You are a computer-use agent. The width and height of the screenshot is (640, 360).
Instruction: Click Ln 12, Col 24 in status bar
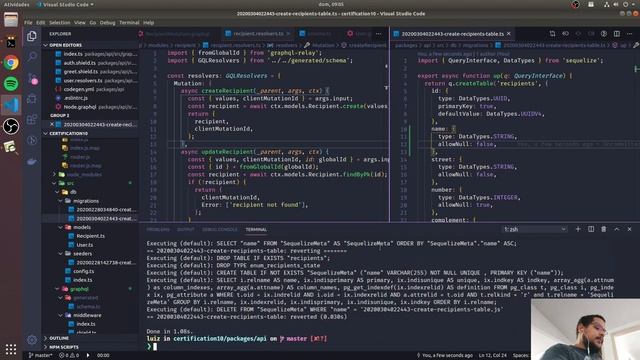(x=493, y=356)
